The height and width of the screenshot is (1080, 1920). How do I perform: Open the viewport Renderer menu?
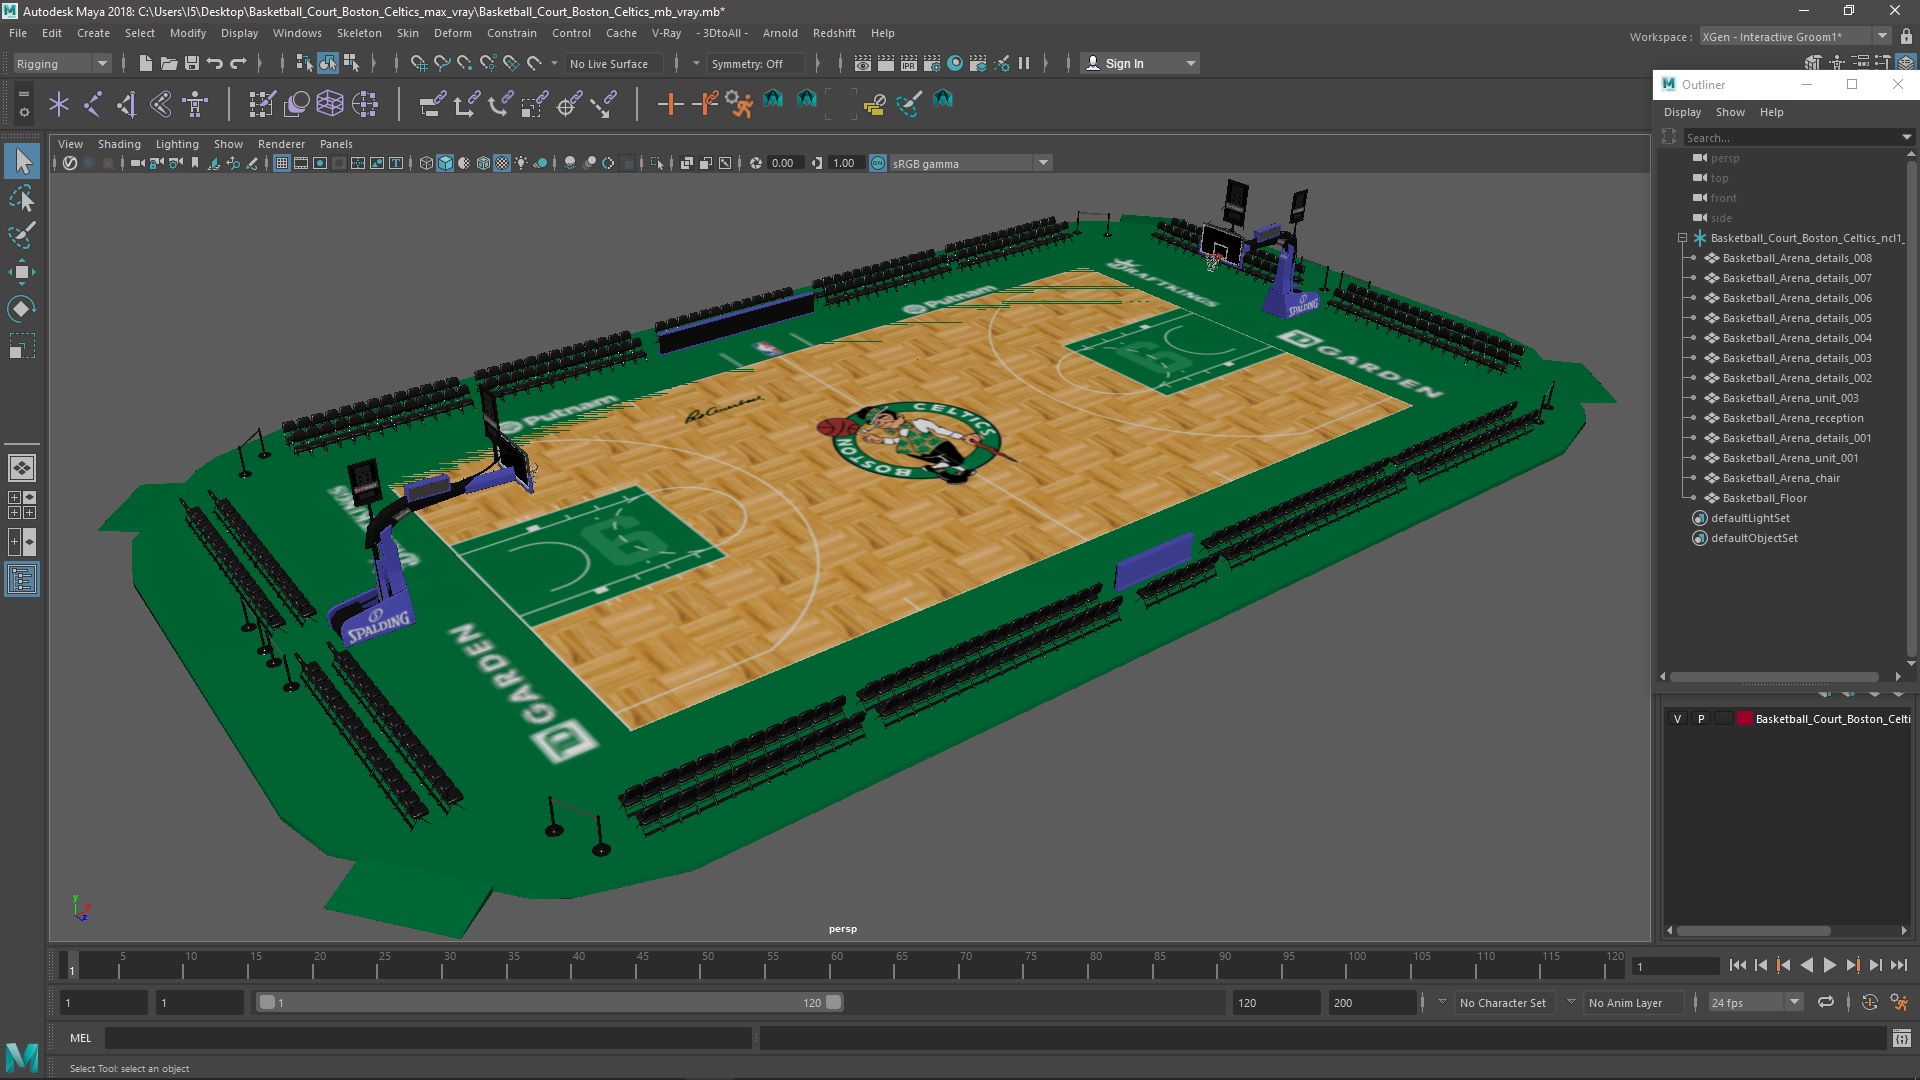pyautogui.click(x=281, y=144)
